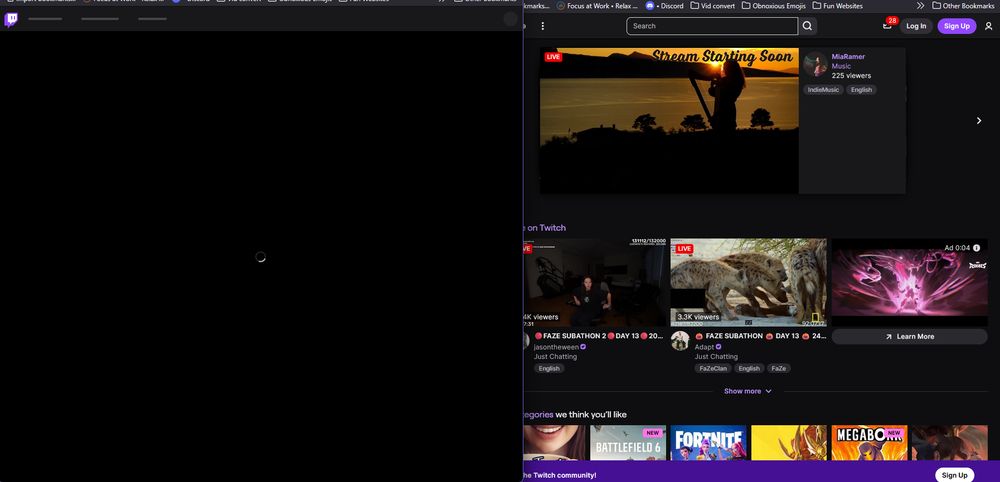The image size is (1000, 482).
Task: Click the verified badge next to Adapt
Action: [x=719, y=347]
